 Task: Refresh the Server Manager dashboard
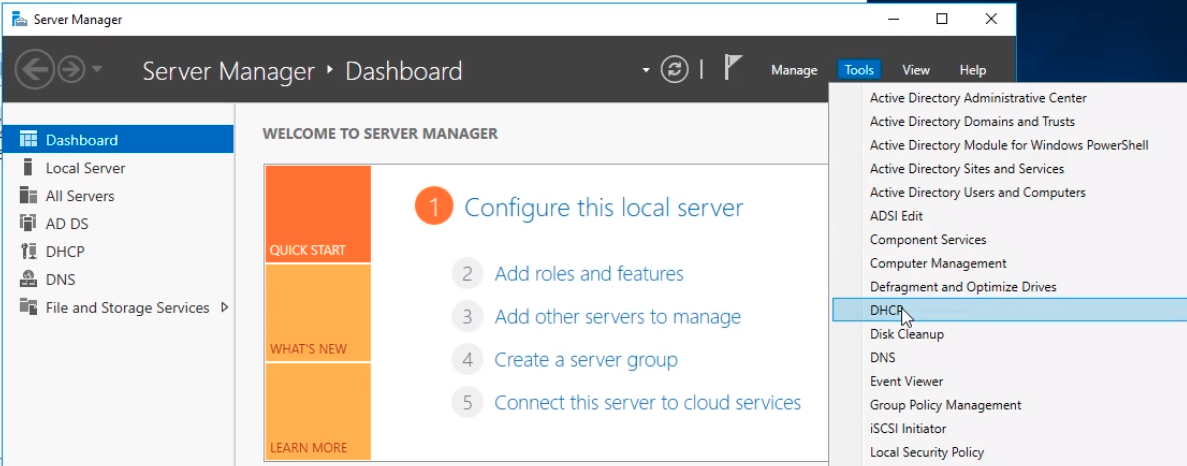pyautogui.click(x=675, y=70)
